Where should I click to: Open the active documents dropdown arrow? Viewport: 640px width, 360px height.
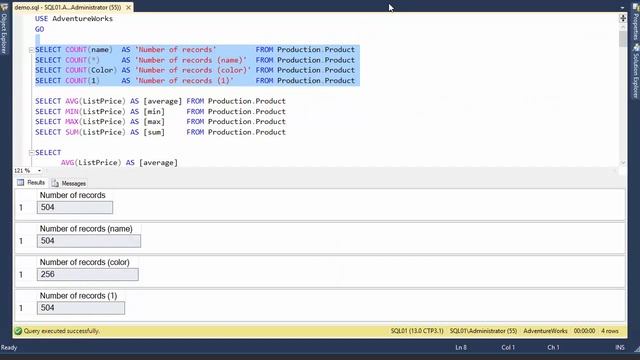click(622, 7)
